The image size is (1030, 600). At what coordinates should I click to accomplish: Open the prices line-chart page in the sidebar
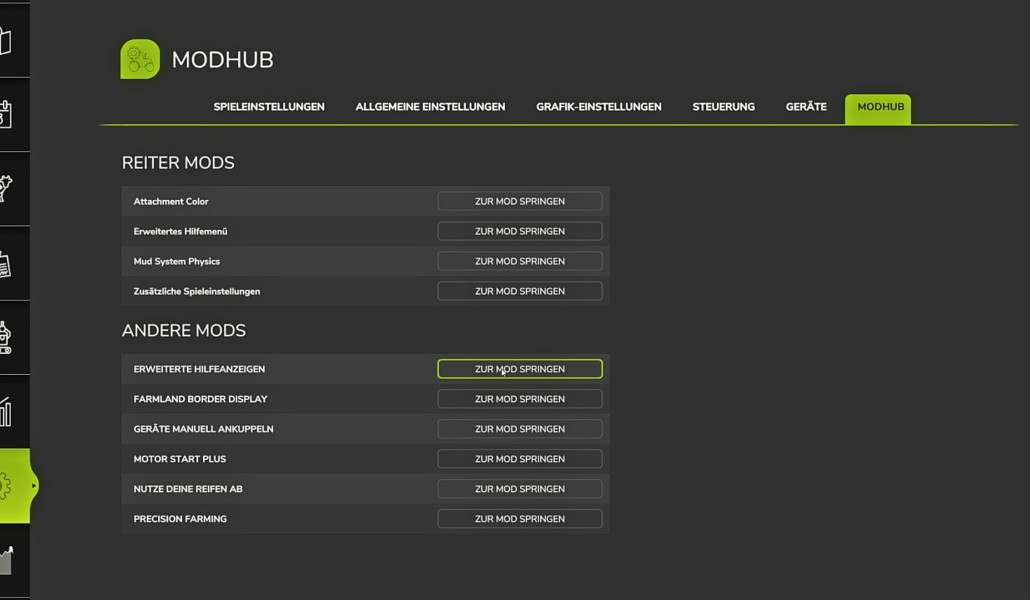(x=7, y=561)
